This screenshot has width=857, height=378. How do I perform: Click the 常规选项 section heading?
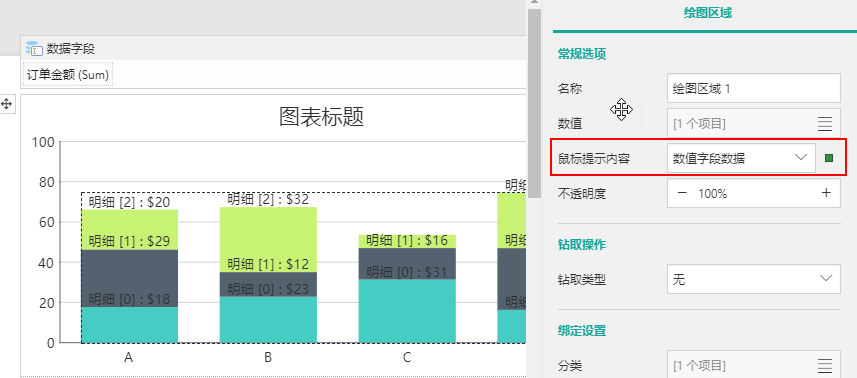[x=582, y=54]
